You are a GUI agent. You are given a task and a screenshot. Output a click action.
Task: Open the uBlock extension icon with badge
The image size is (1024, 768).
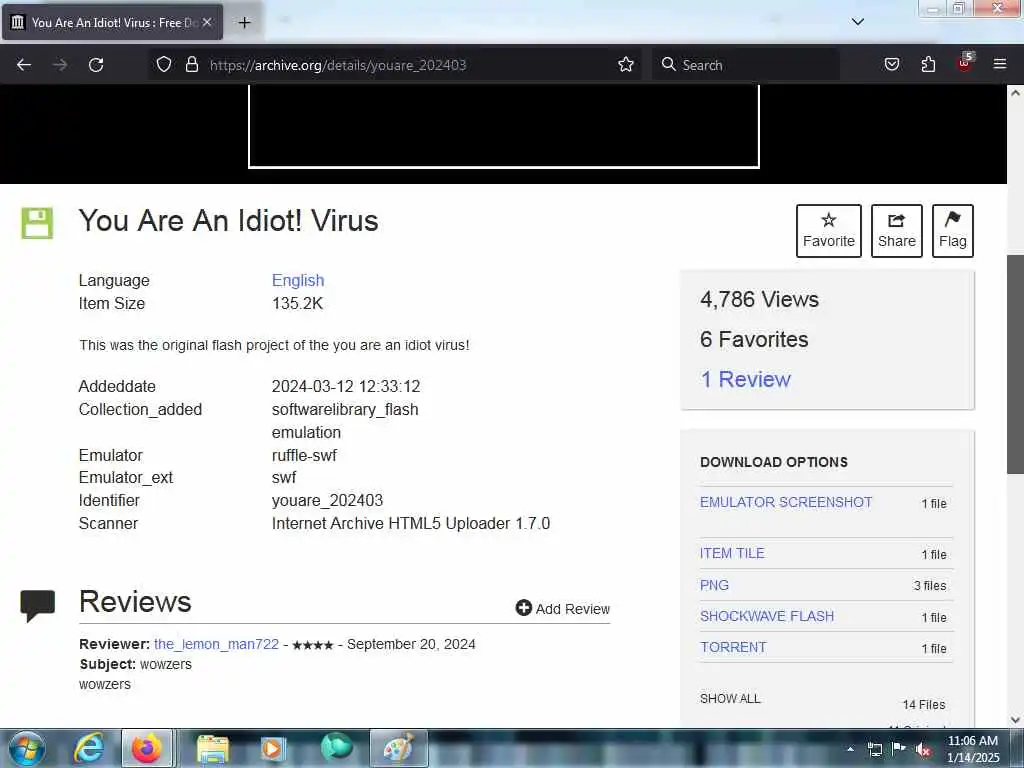coord(965,63)
